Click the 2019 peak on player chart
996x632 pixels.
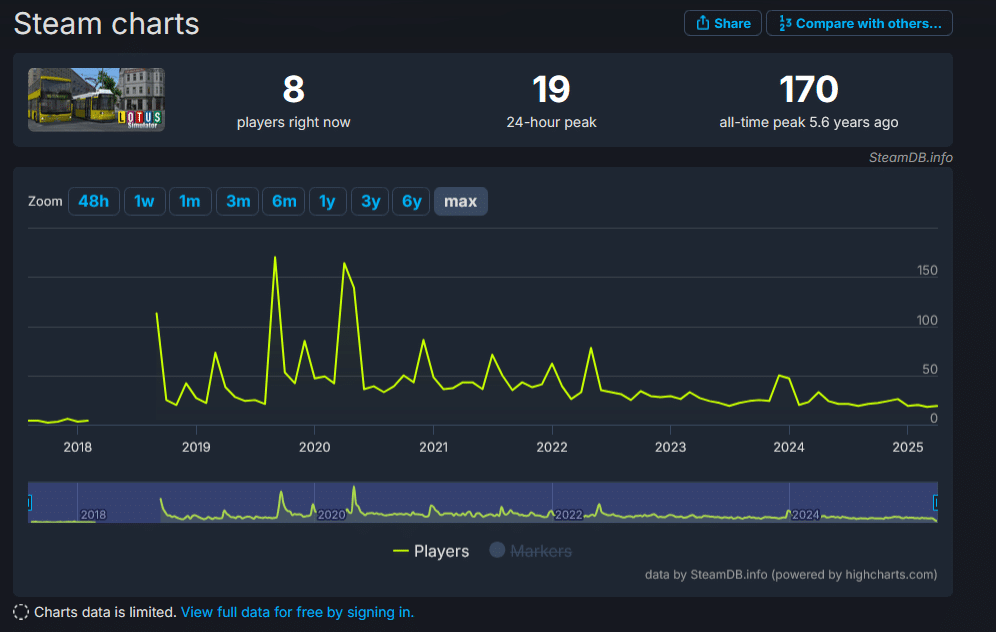pos(275,258)
